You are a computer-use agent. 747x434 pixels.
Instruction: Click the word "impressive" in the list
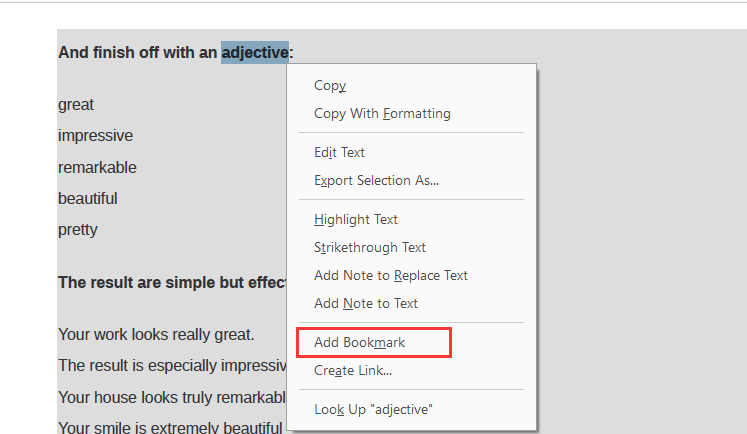tap(95, 136)
